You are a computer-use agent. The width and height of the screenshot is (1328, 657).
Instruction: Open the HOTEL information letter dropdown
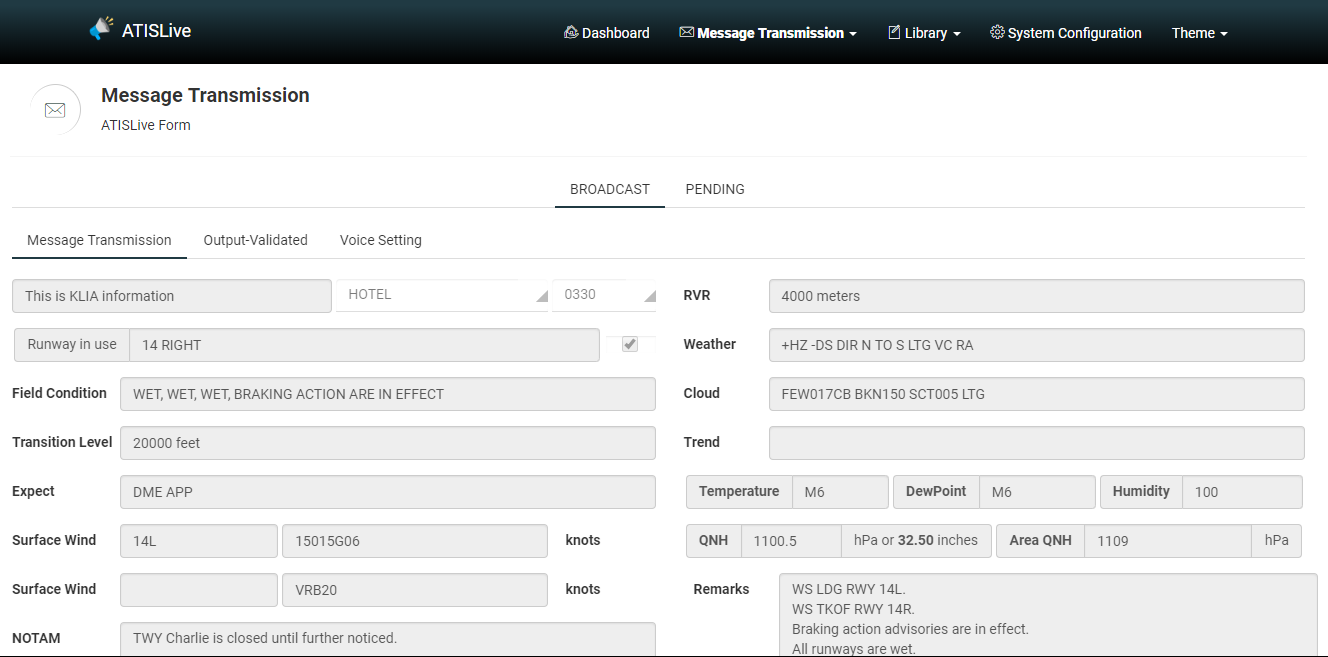pos(442,295)
